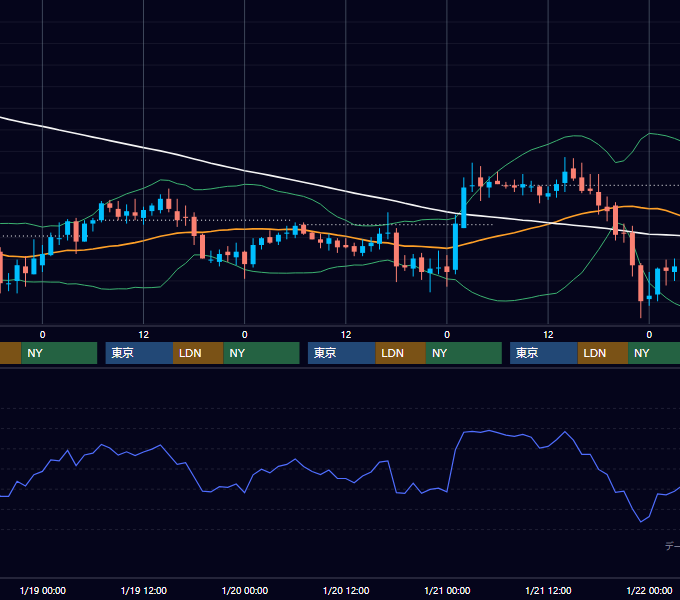Viewport: 680px width, 600px height.
Task: Click the "12" hour label above 1/21 12:00
Action: [548, 335]
